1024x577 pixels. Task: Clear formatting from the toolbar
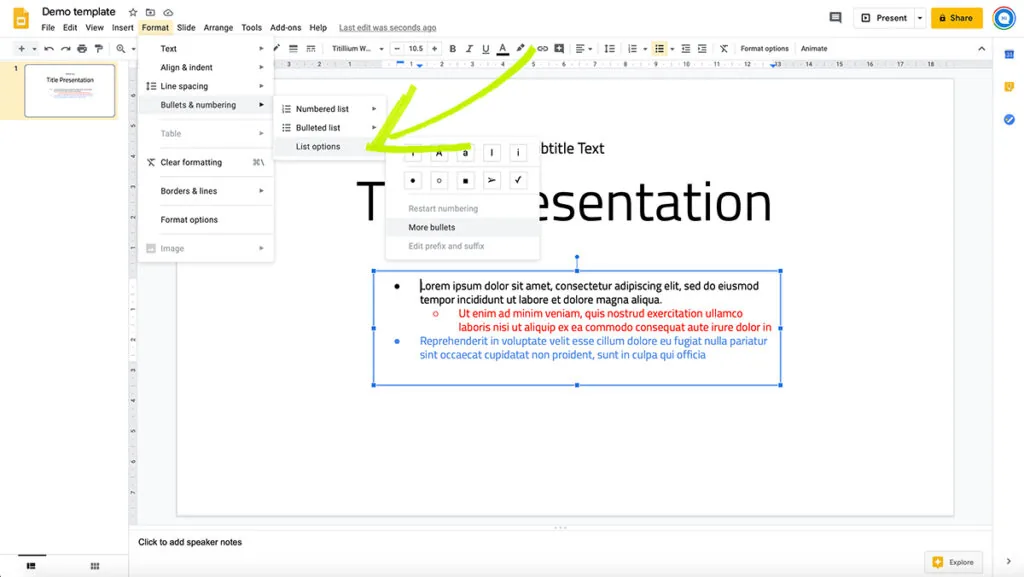point(724,48)
